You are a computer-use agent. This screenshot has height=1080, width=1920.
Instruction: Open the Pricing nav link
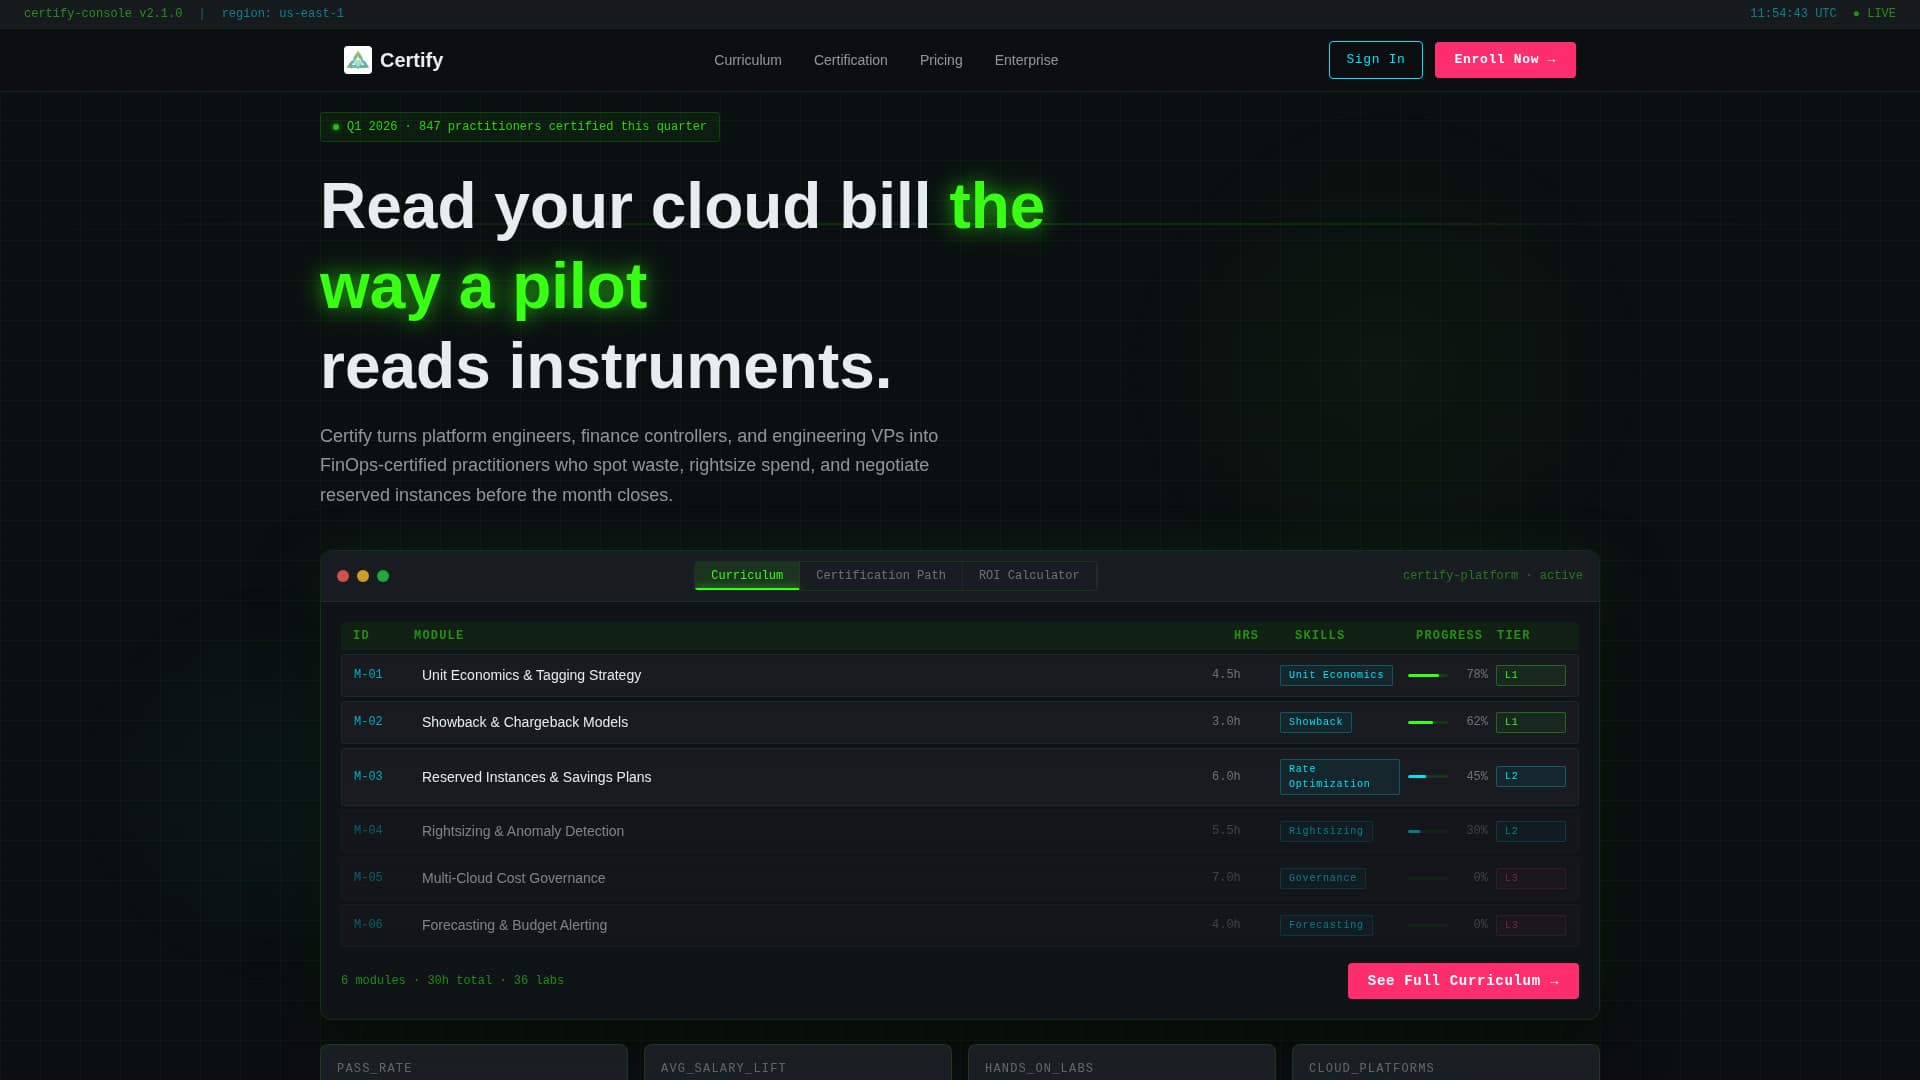[x=941, y=60]
